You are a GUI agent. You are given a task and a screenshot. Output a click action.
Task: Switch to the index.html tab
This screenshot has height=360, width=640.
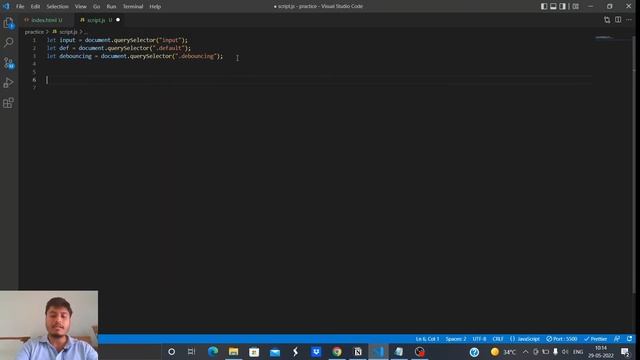click(x=46, y=20)
